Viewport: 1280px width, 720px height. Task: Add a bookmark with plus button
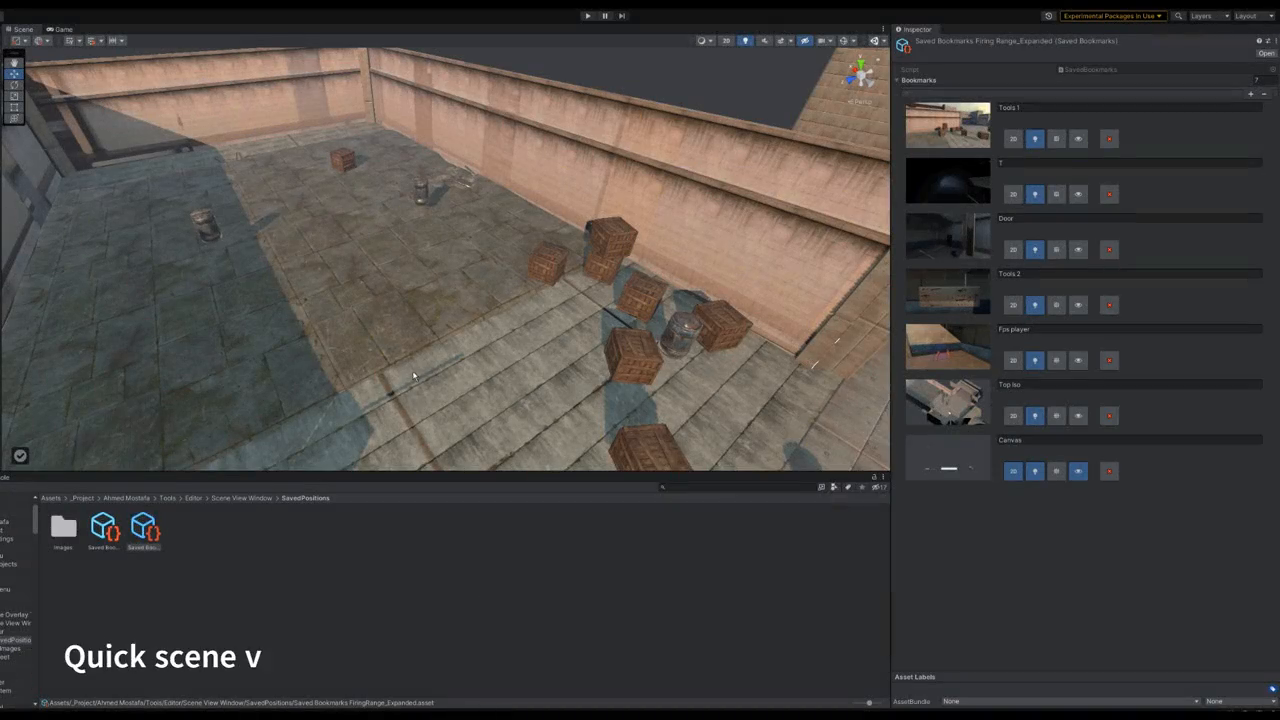point(1250,94)
